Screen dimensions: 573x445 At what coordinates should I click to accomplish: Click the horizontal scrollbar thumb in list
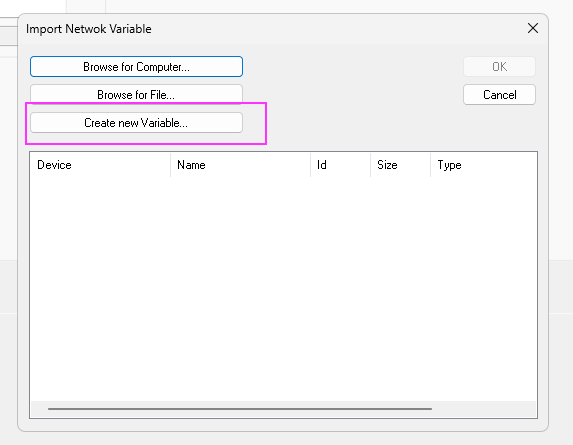coord(240,409)
